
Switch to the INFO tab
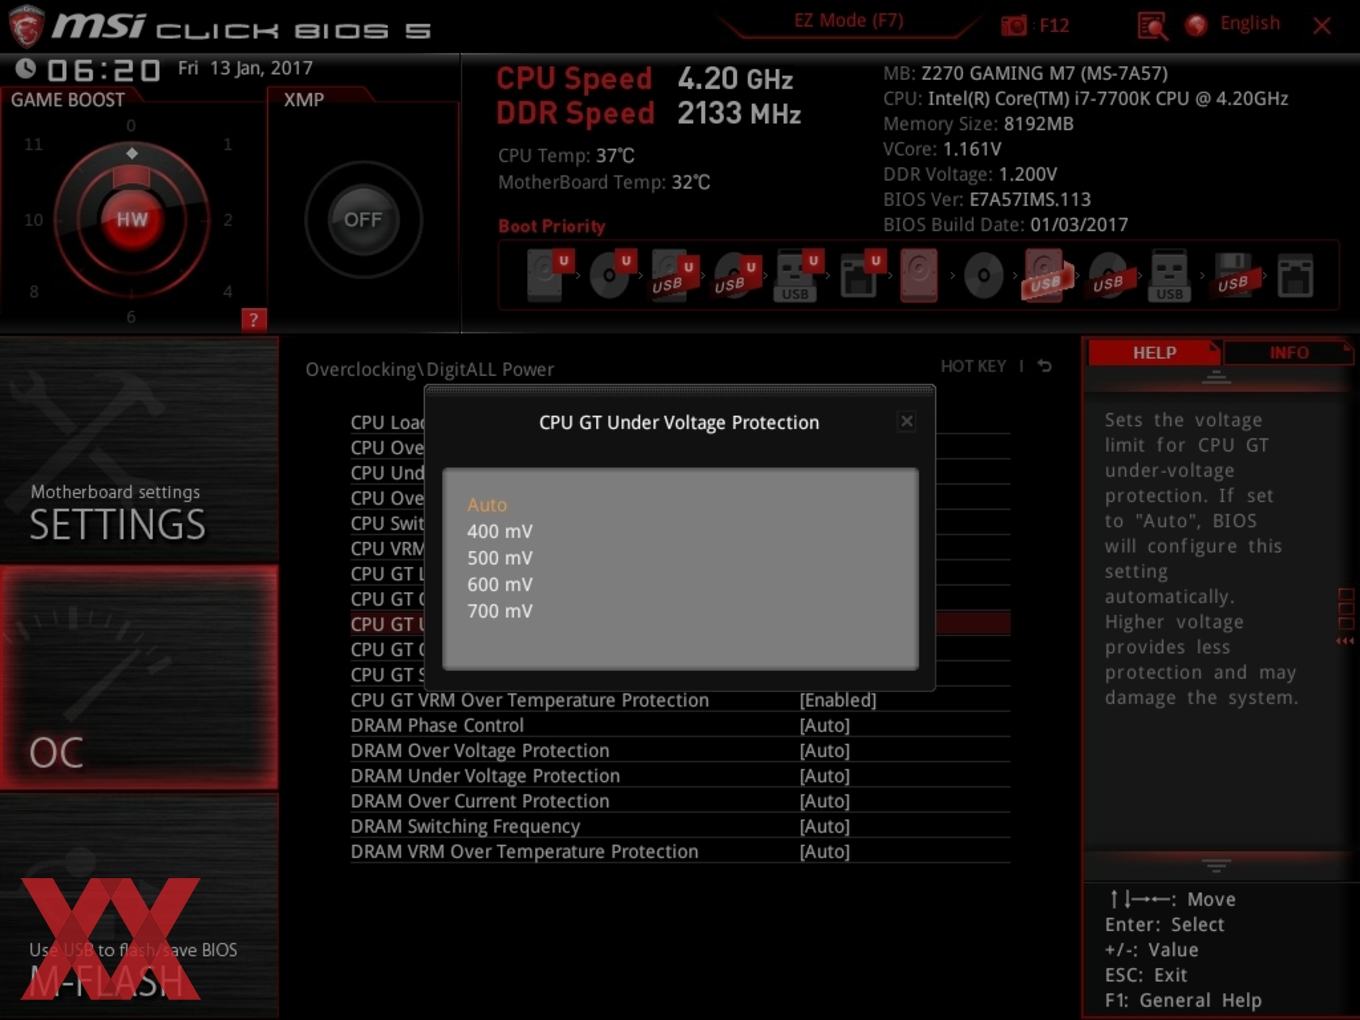(x=1289, y=352)
